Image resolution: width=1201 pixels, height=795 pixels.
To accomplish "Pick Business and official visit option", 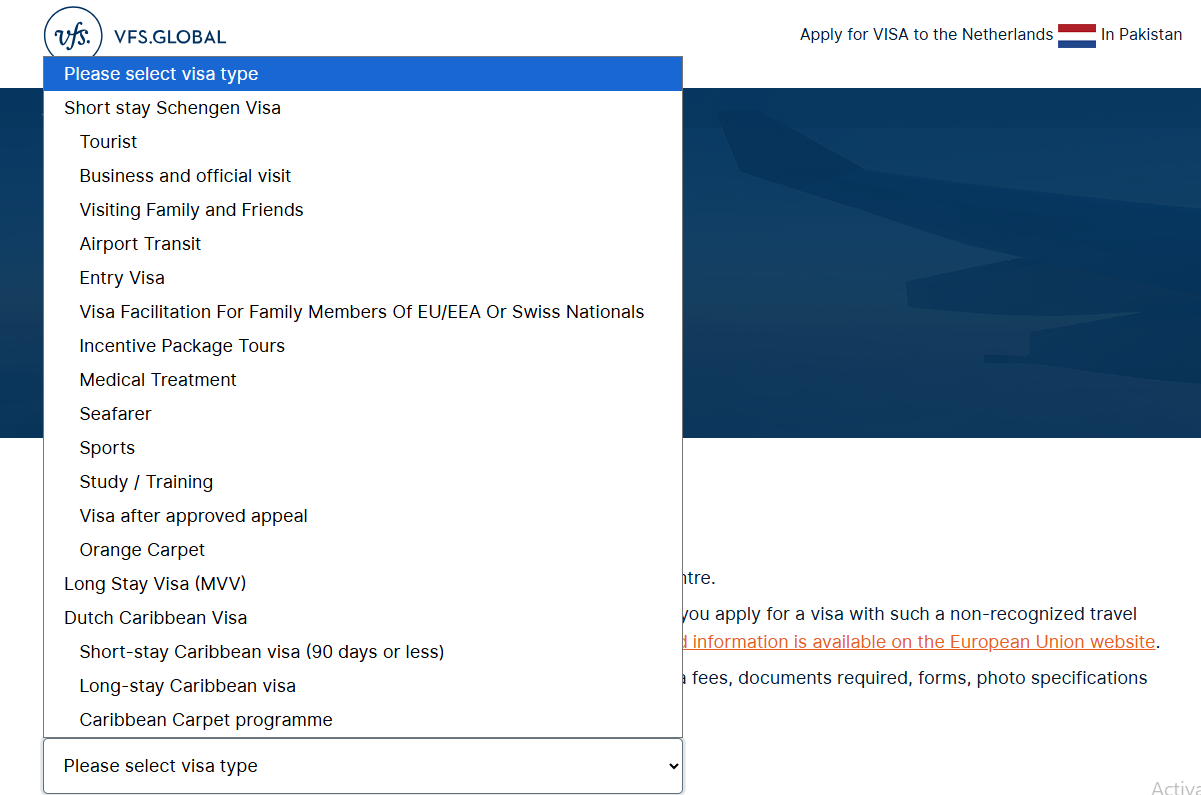I will (x=363, y=176).
